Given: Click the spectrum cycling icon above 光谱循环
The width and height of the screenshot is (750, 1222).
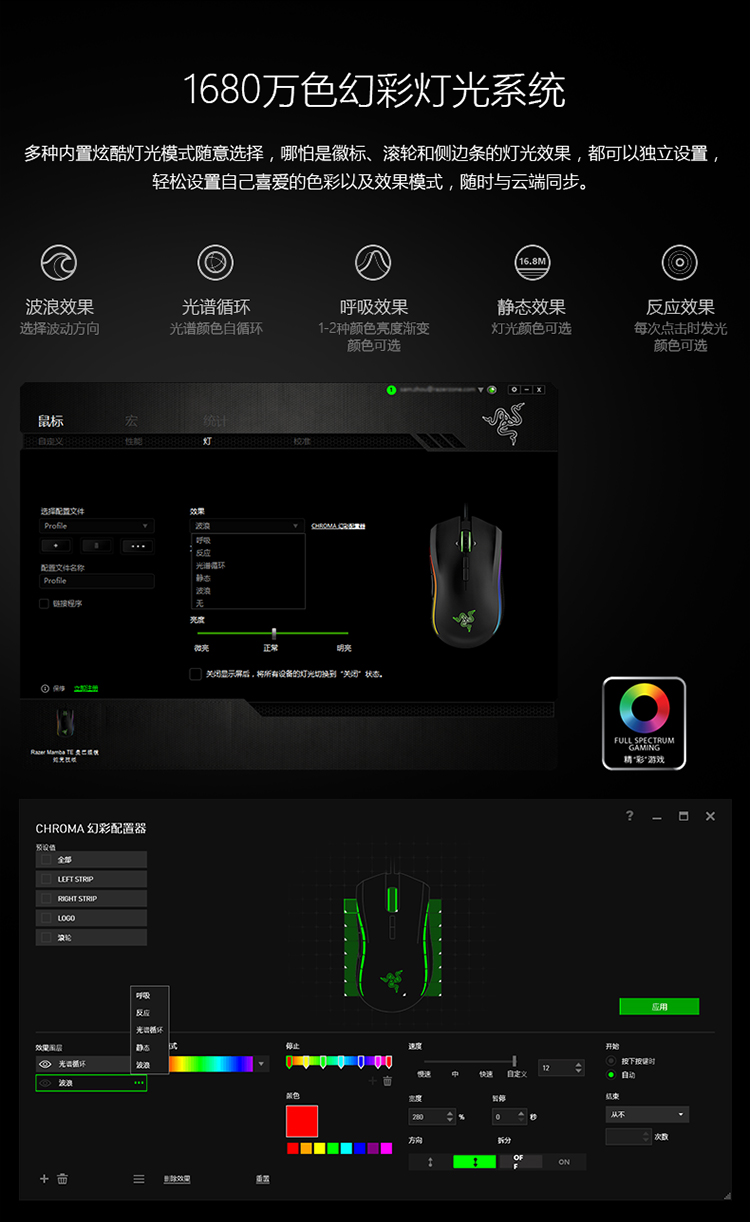Looking at the screenshot, I should click(215, 263).
